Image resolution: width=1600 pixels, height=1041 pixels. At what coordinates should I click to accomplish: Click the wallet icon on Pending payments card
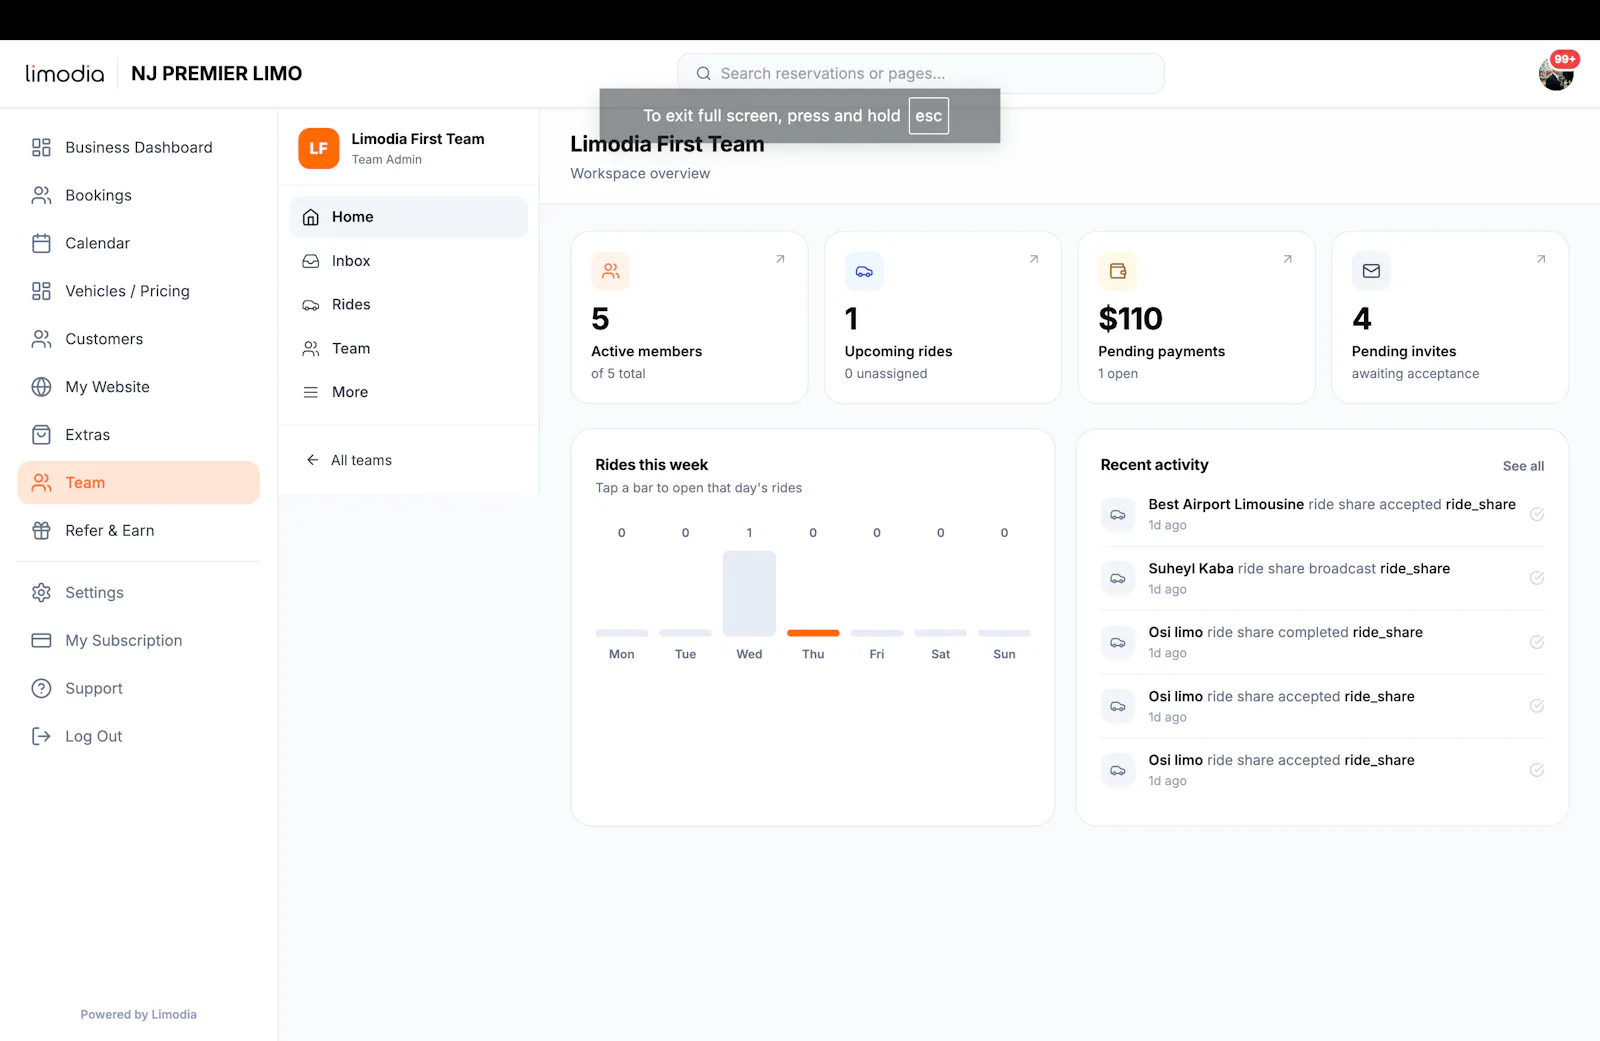tap(1118, 271)
